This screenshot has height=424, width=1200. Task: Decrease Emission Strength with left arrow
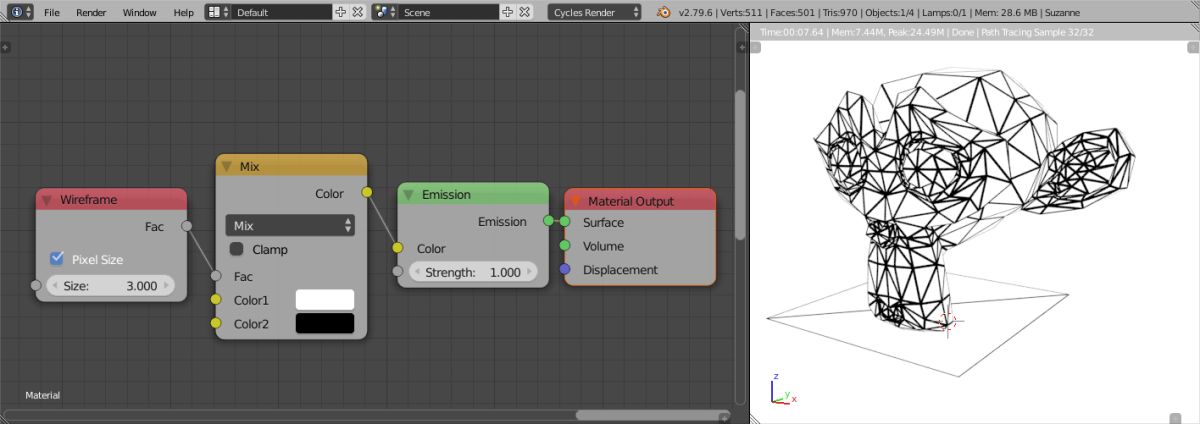coord(417,272)
